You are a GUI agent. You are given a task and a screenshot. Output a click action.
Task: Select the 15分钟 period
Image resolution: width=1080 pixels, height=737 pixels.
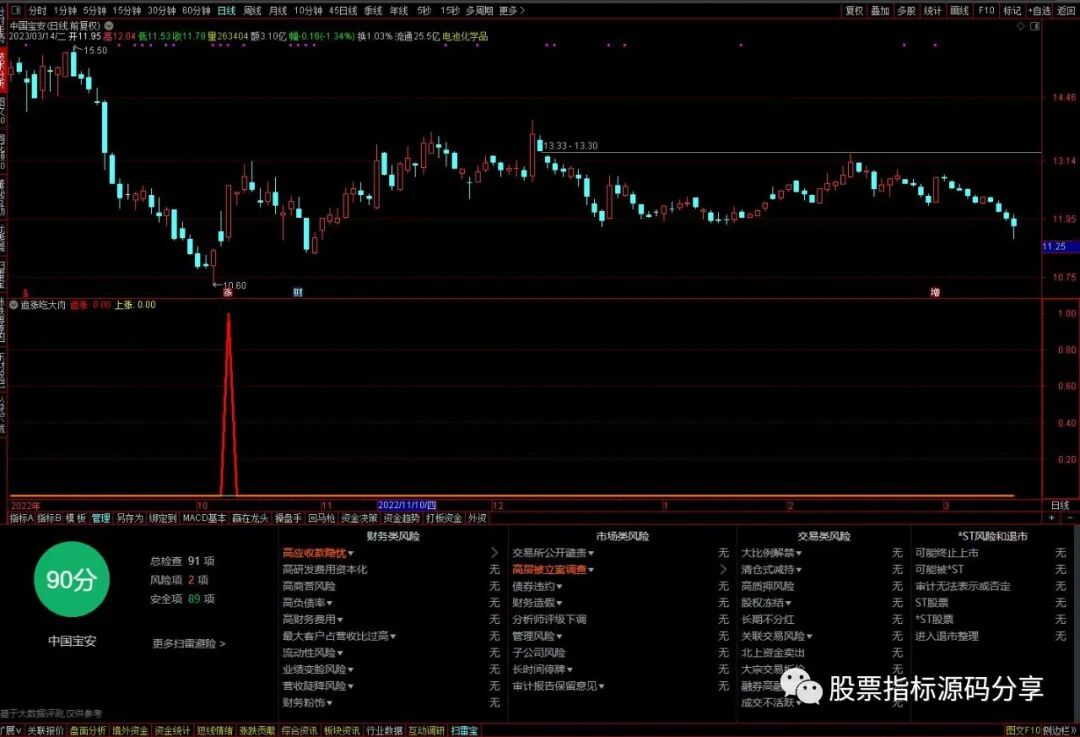[127, 10]
